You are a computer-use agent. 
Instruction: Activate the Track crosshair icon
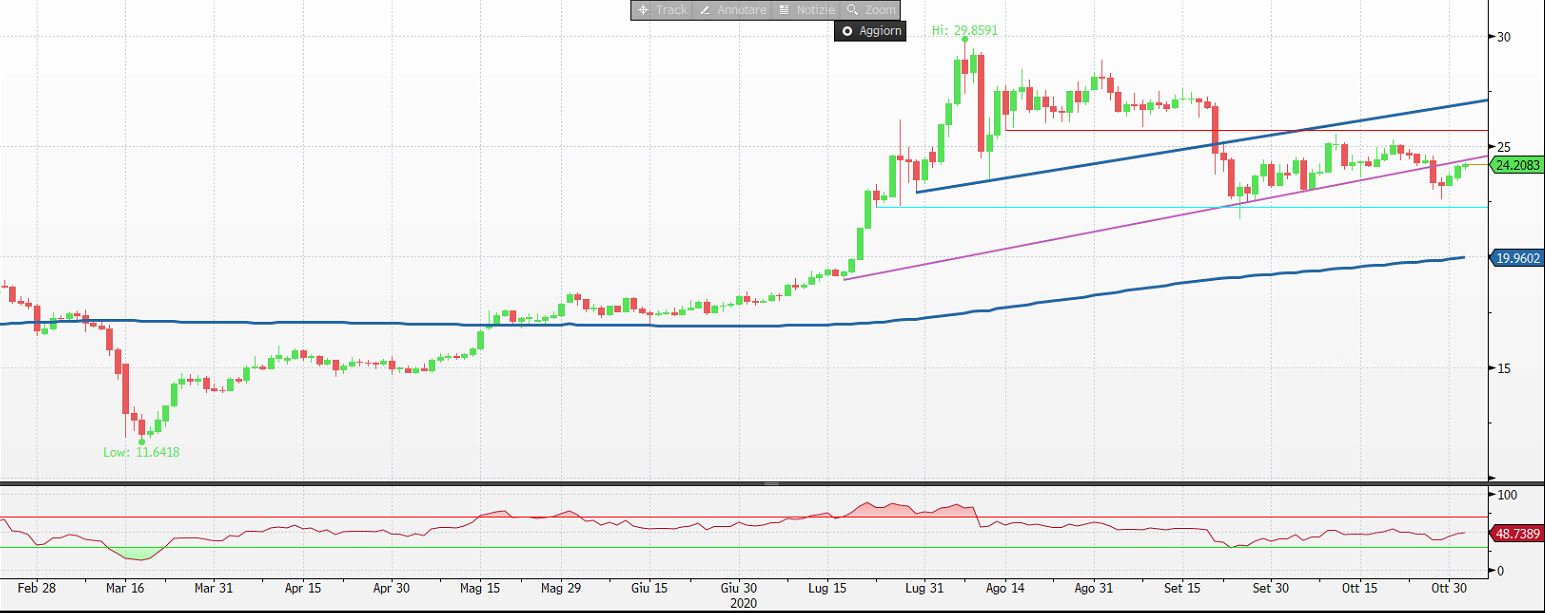pyautogui.click(x=643, y=10)
